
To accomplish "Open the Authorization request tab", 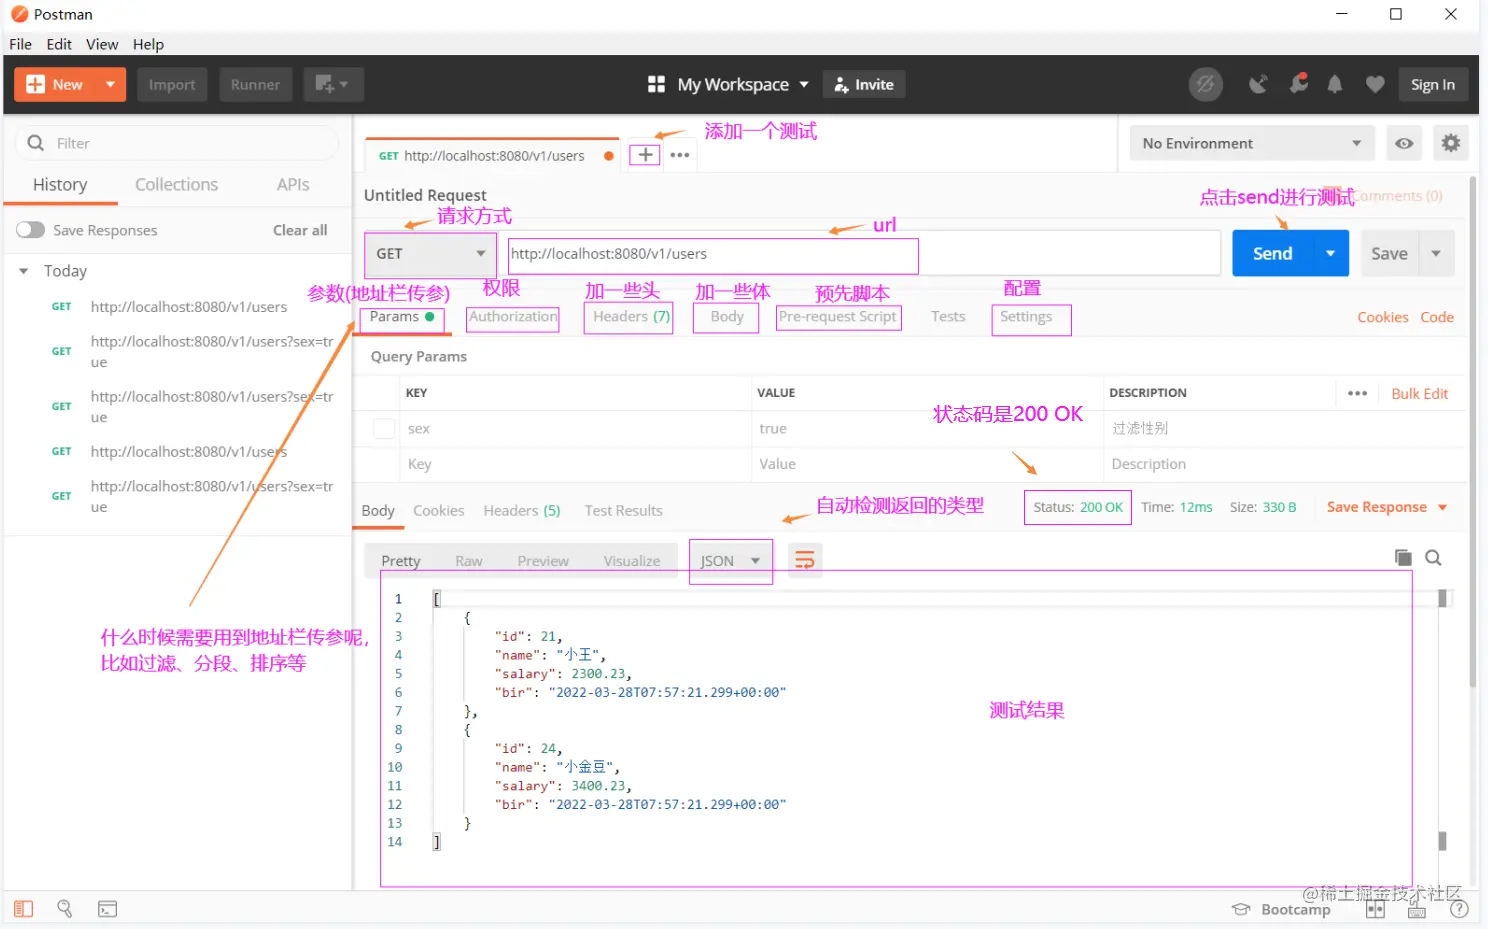I will click(513, 317).
